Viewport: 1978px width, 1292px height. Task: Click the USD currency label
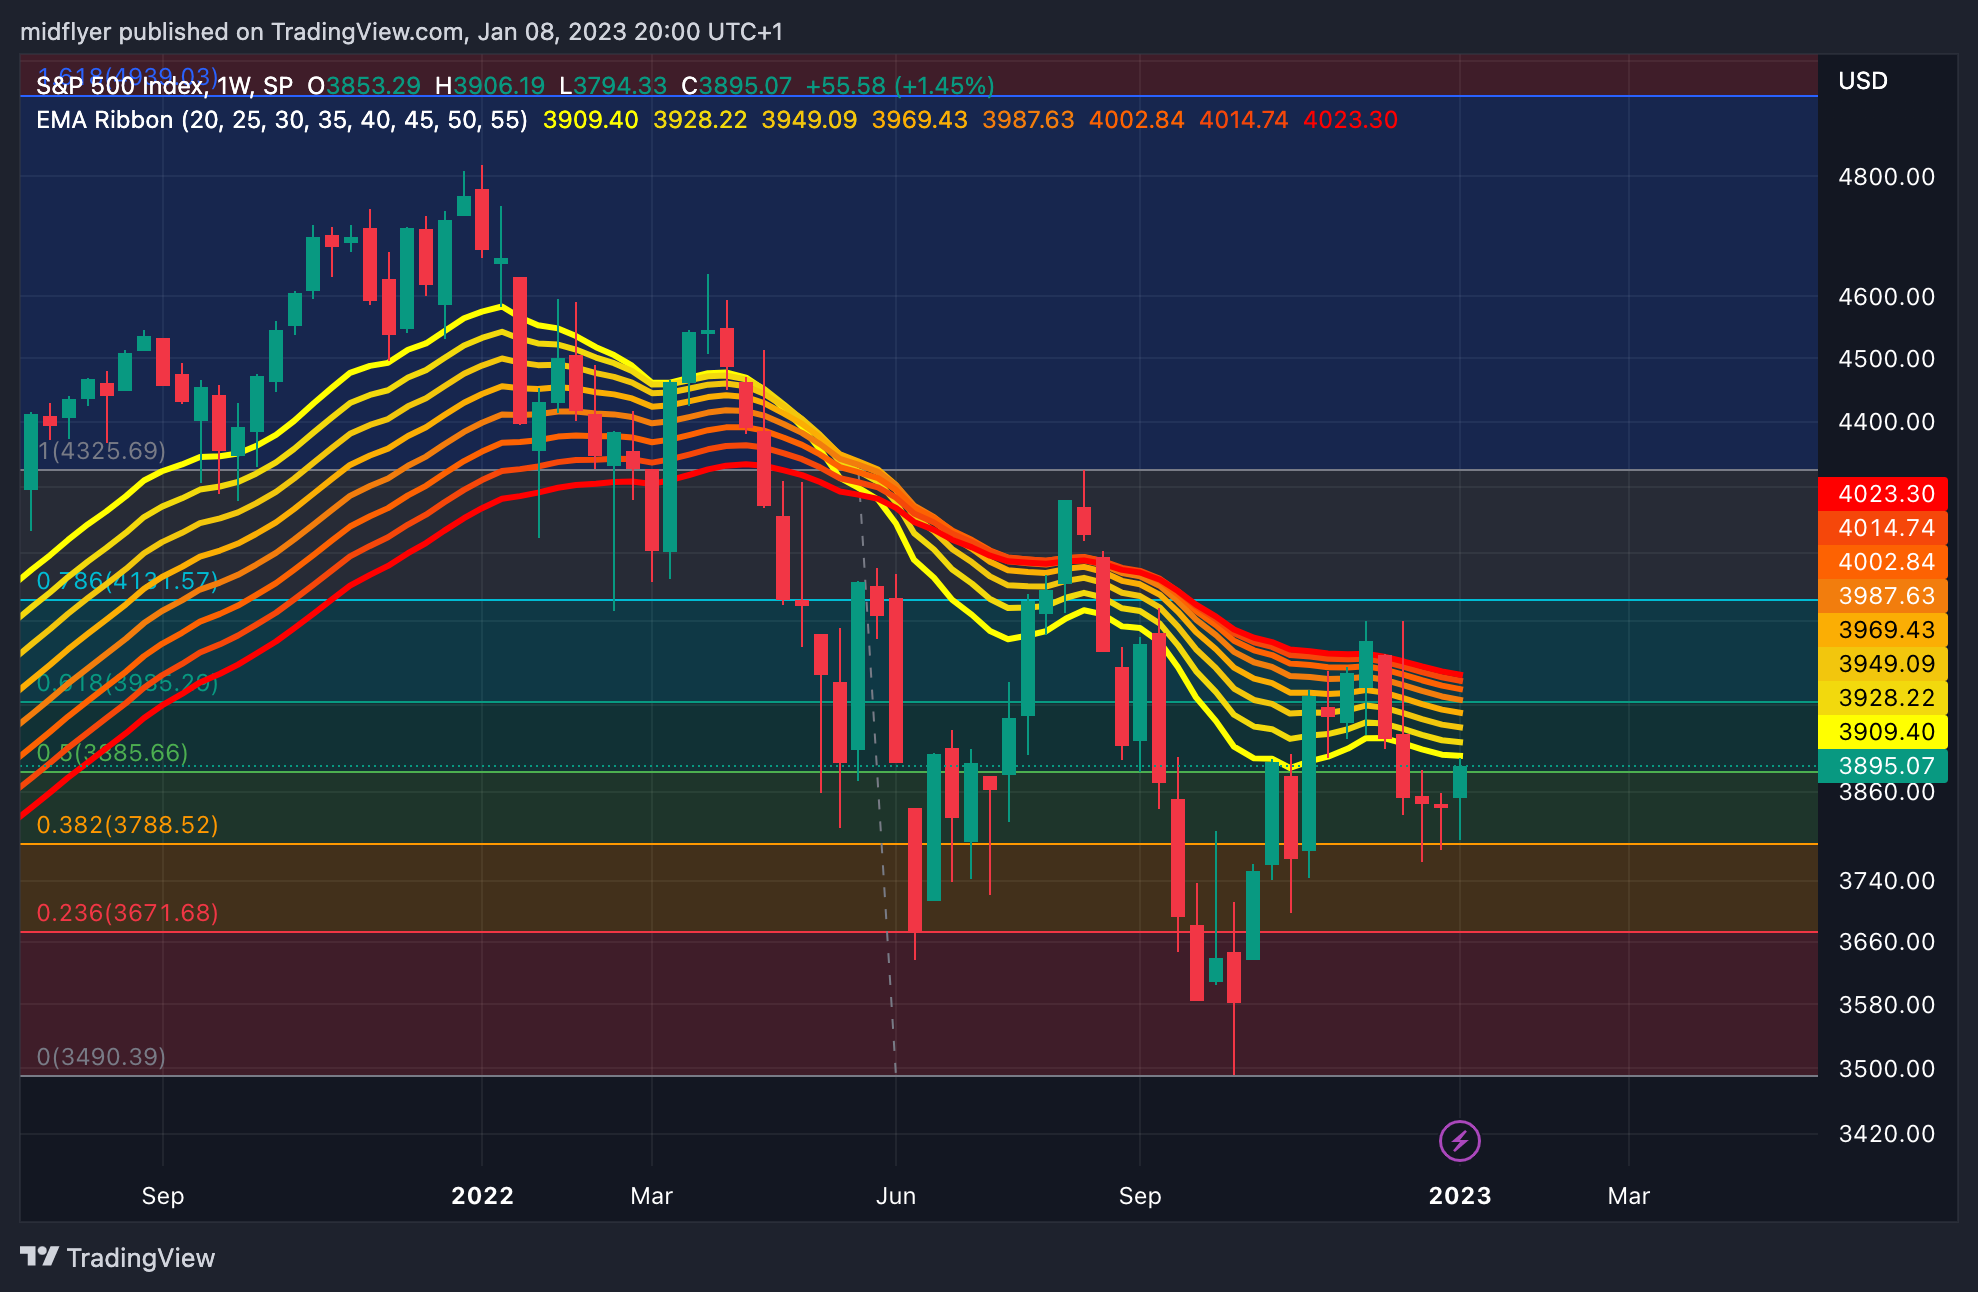tap(1862, 81)
